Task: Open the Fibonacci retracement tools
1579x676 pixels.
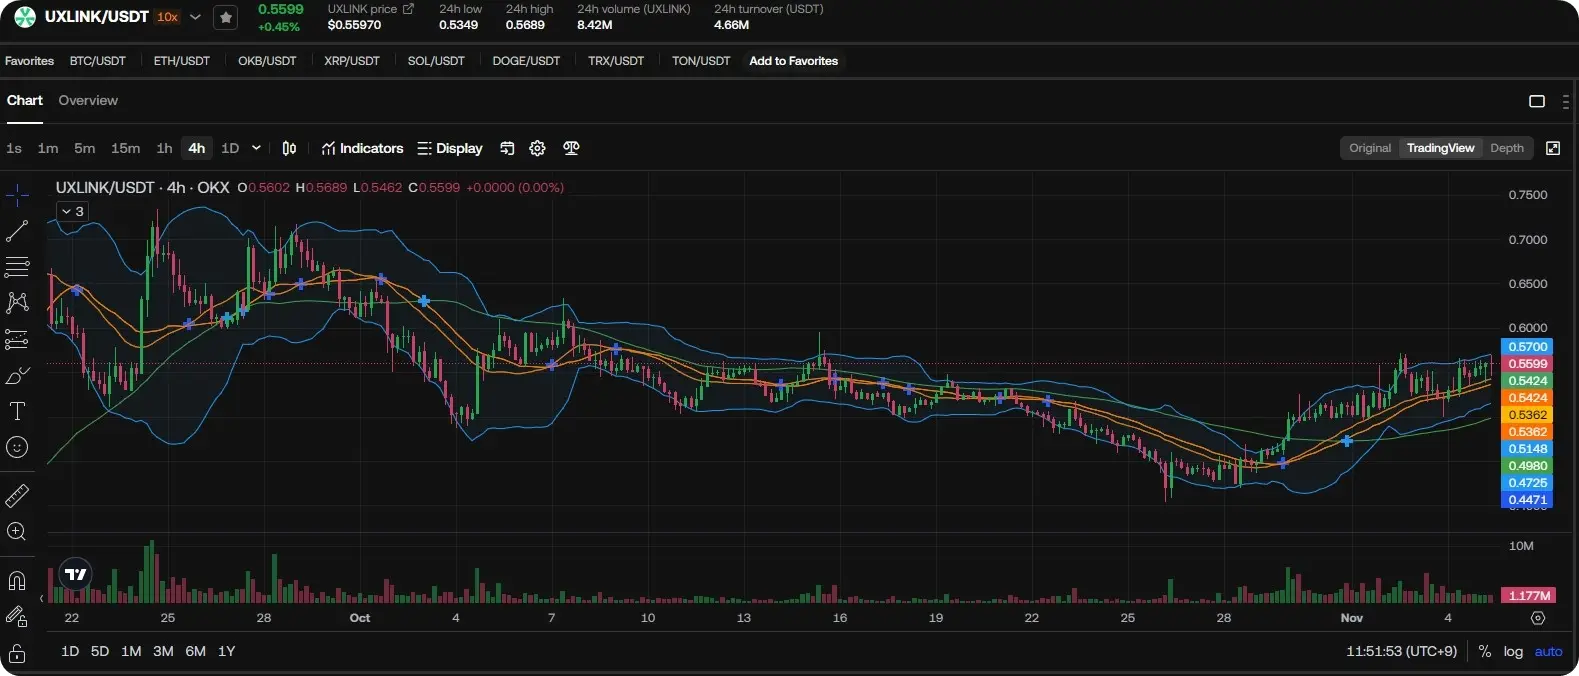Action: pos(17,267)
